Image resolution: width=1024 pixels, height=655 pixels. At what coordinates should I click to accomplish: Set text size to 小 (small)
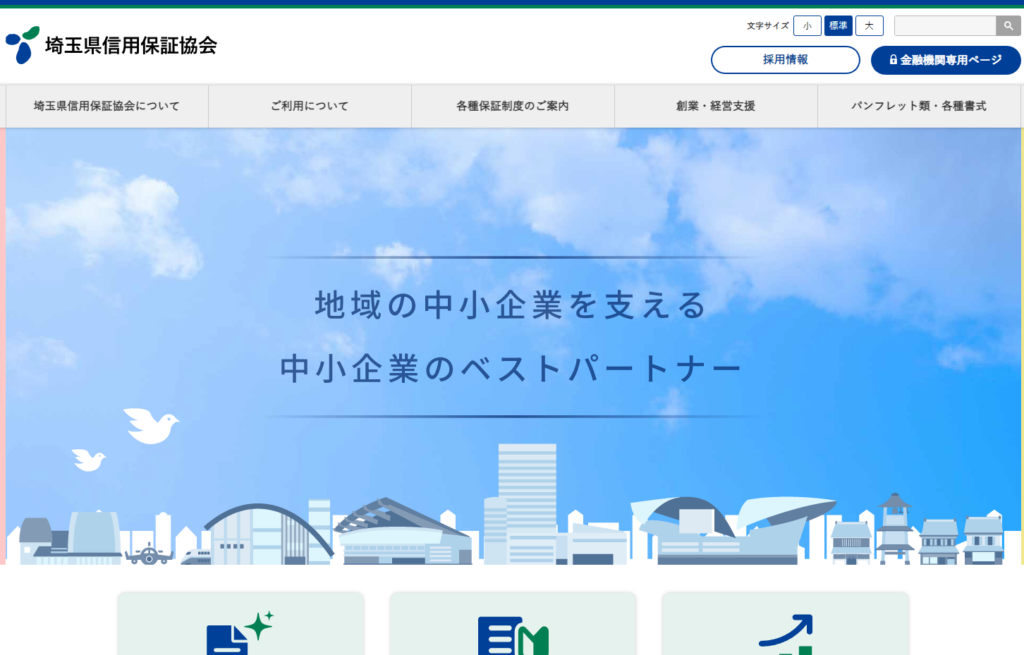click(x=807, y=26)
